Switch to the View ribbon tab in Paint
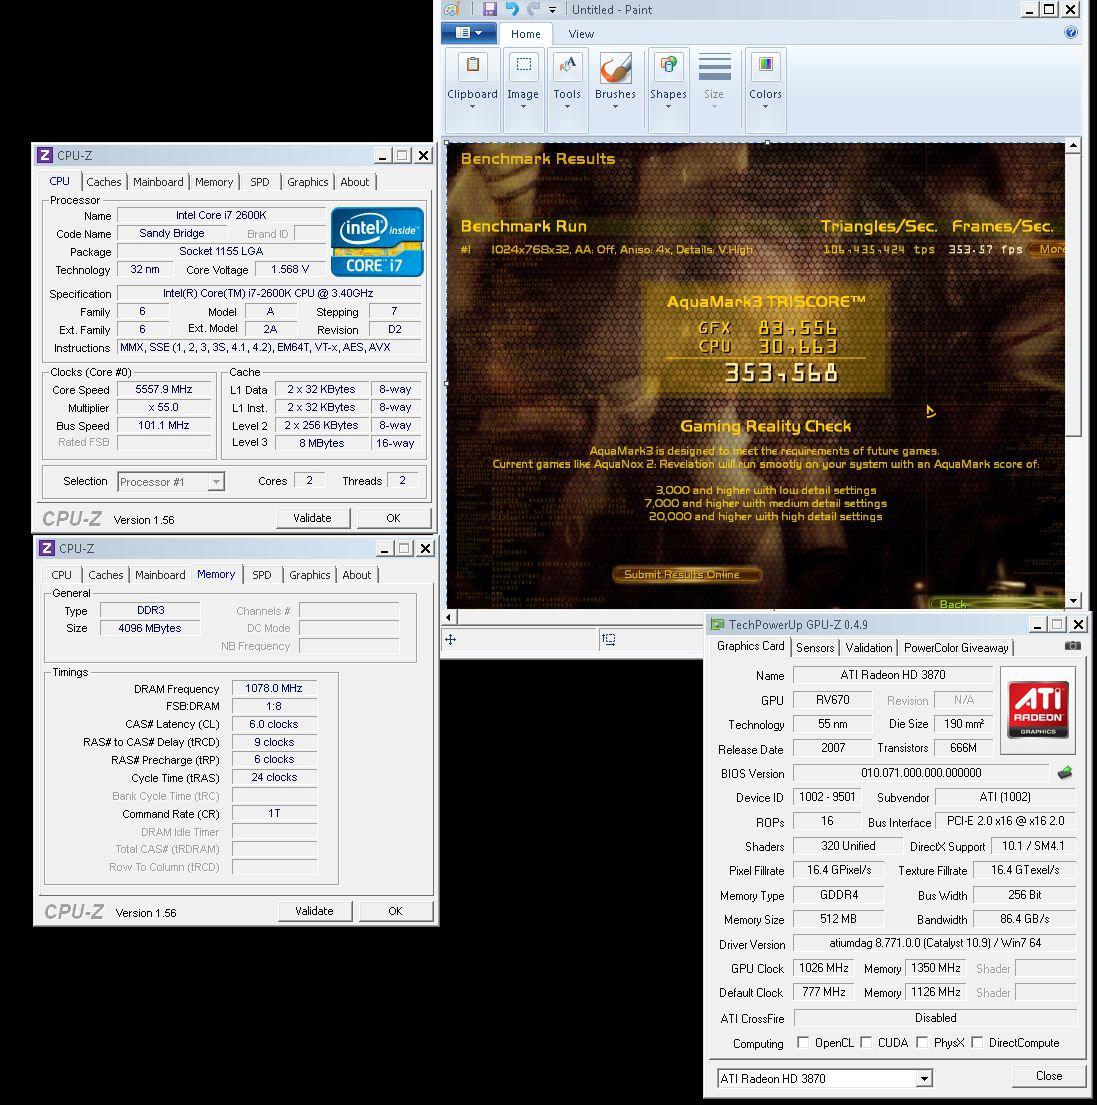 click(581, 34)
